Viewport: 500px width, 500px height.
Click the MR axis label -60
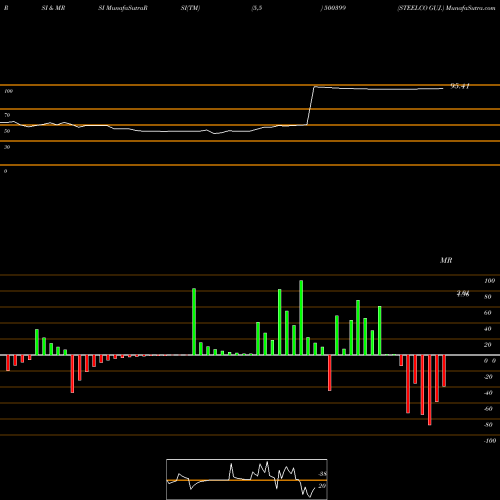click(x=488, y=409)
